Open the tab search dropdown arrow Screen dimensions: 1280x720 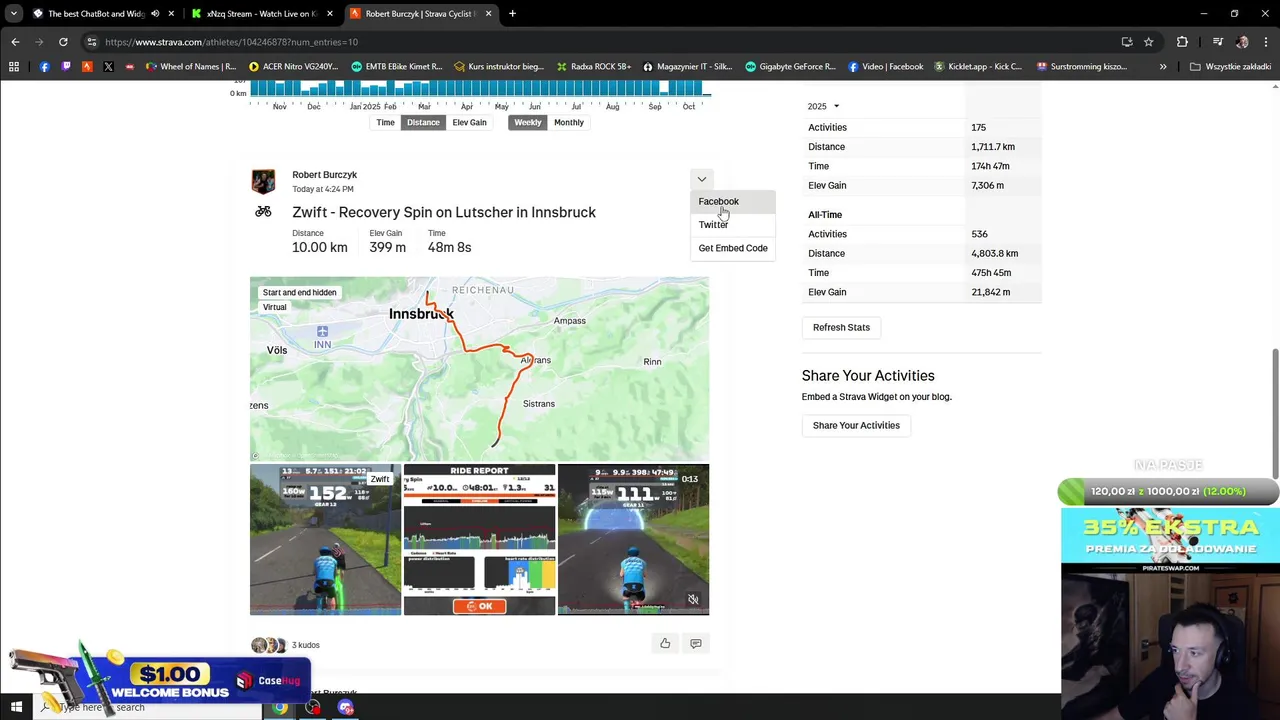(13, 14)
